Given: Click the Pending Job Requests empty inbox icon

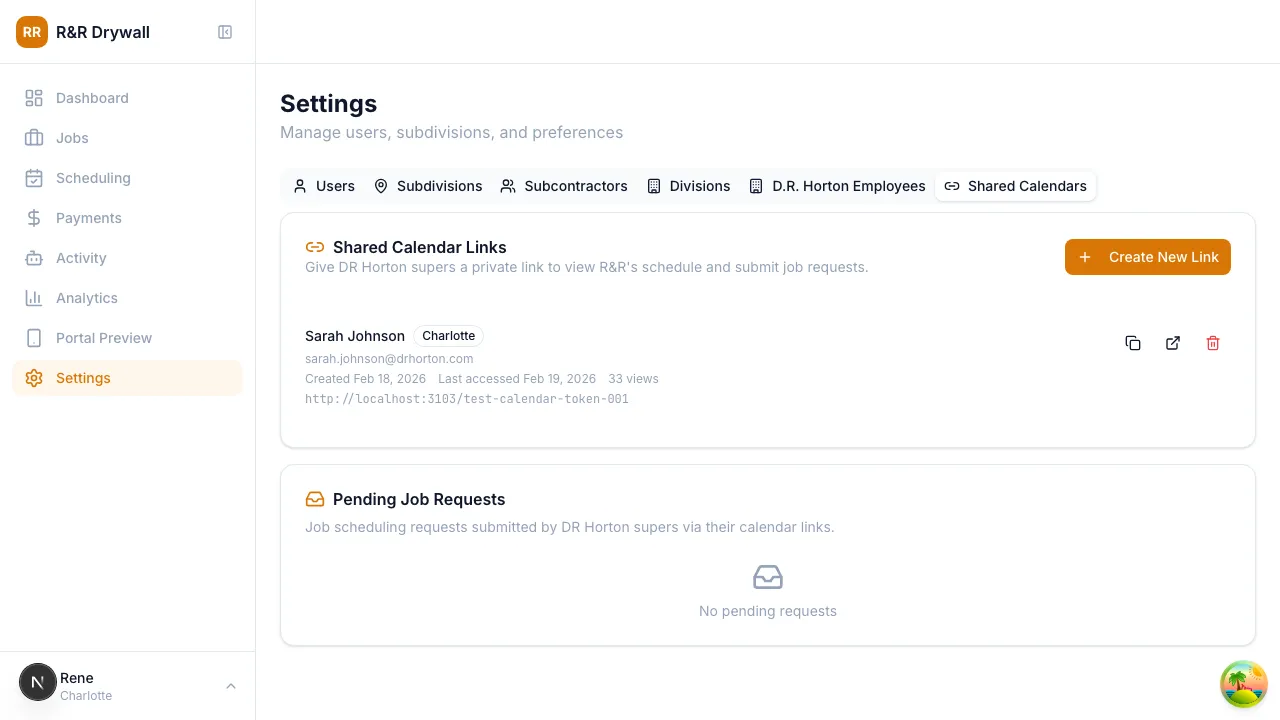Looking at the screenshot, I should [x=768, y=577].
